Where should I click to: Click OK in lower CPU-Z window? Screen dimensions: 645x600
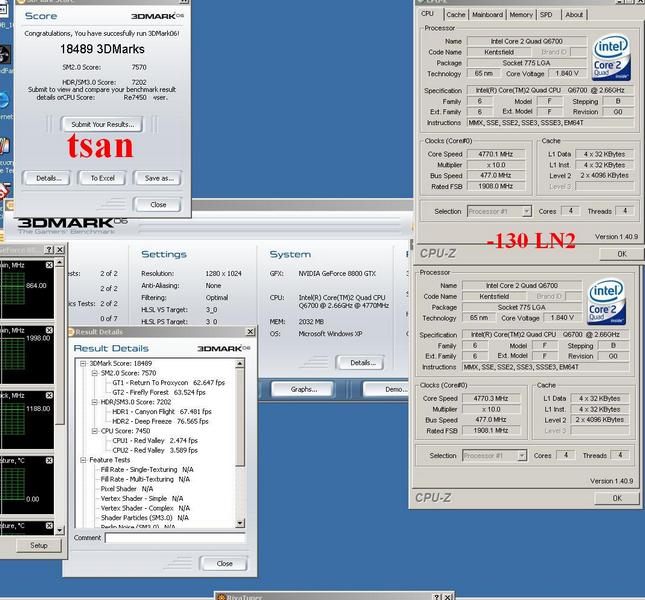pyautogui.click(x=617, y=498)
